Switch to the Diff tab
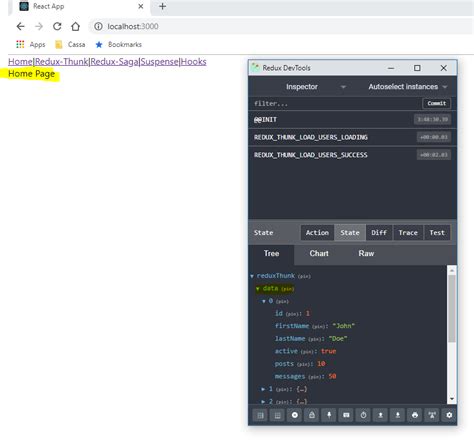Image resolution: width=474 pixels, height=443 pixels. (379, 233)
